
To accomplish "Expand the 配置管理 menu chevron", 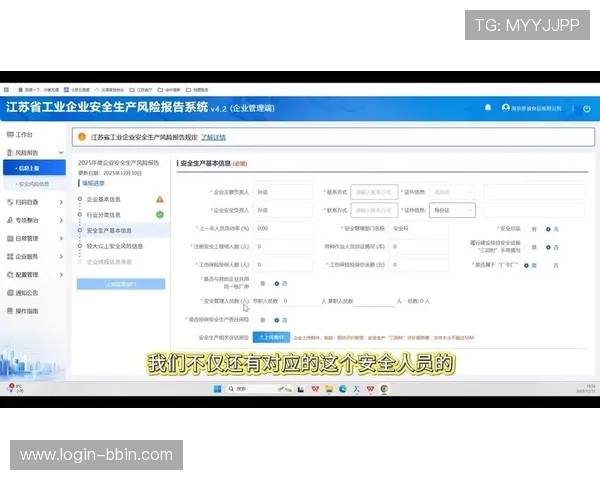I will click(61, 274).
